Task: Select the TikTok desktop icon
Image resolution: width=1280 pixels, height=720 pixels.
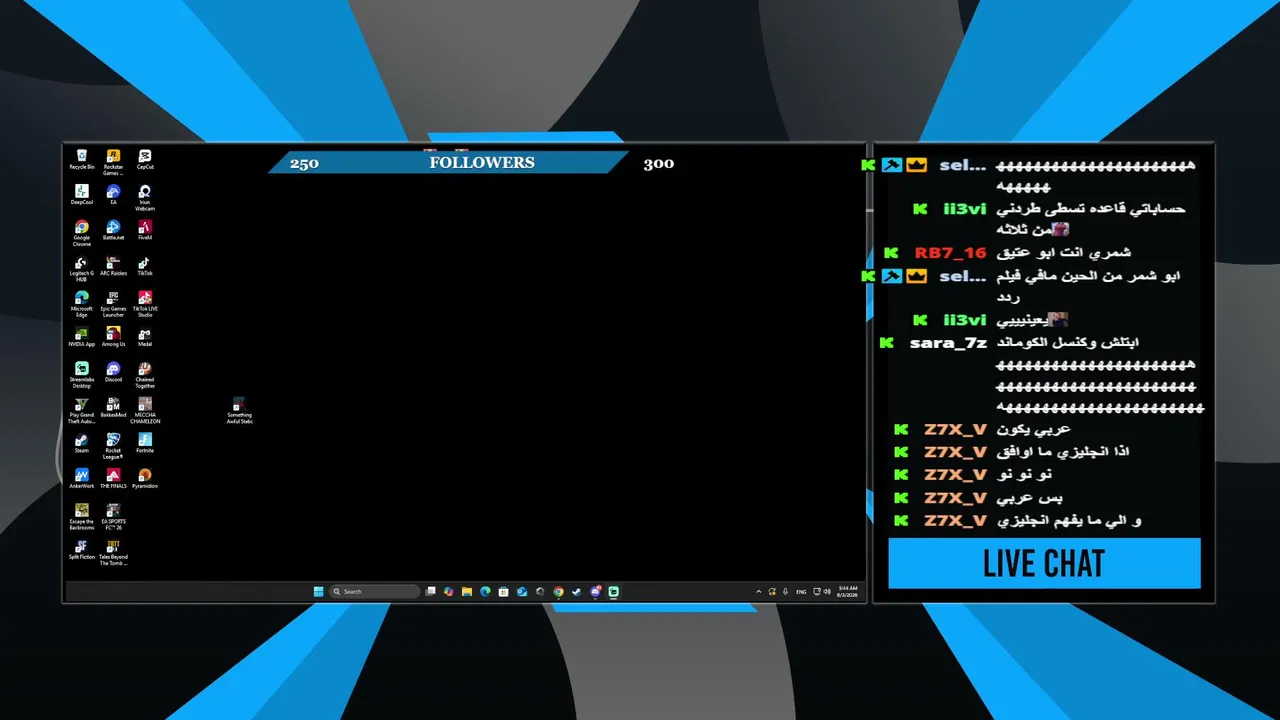Action: [x=145, y=267]
